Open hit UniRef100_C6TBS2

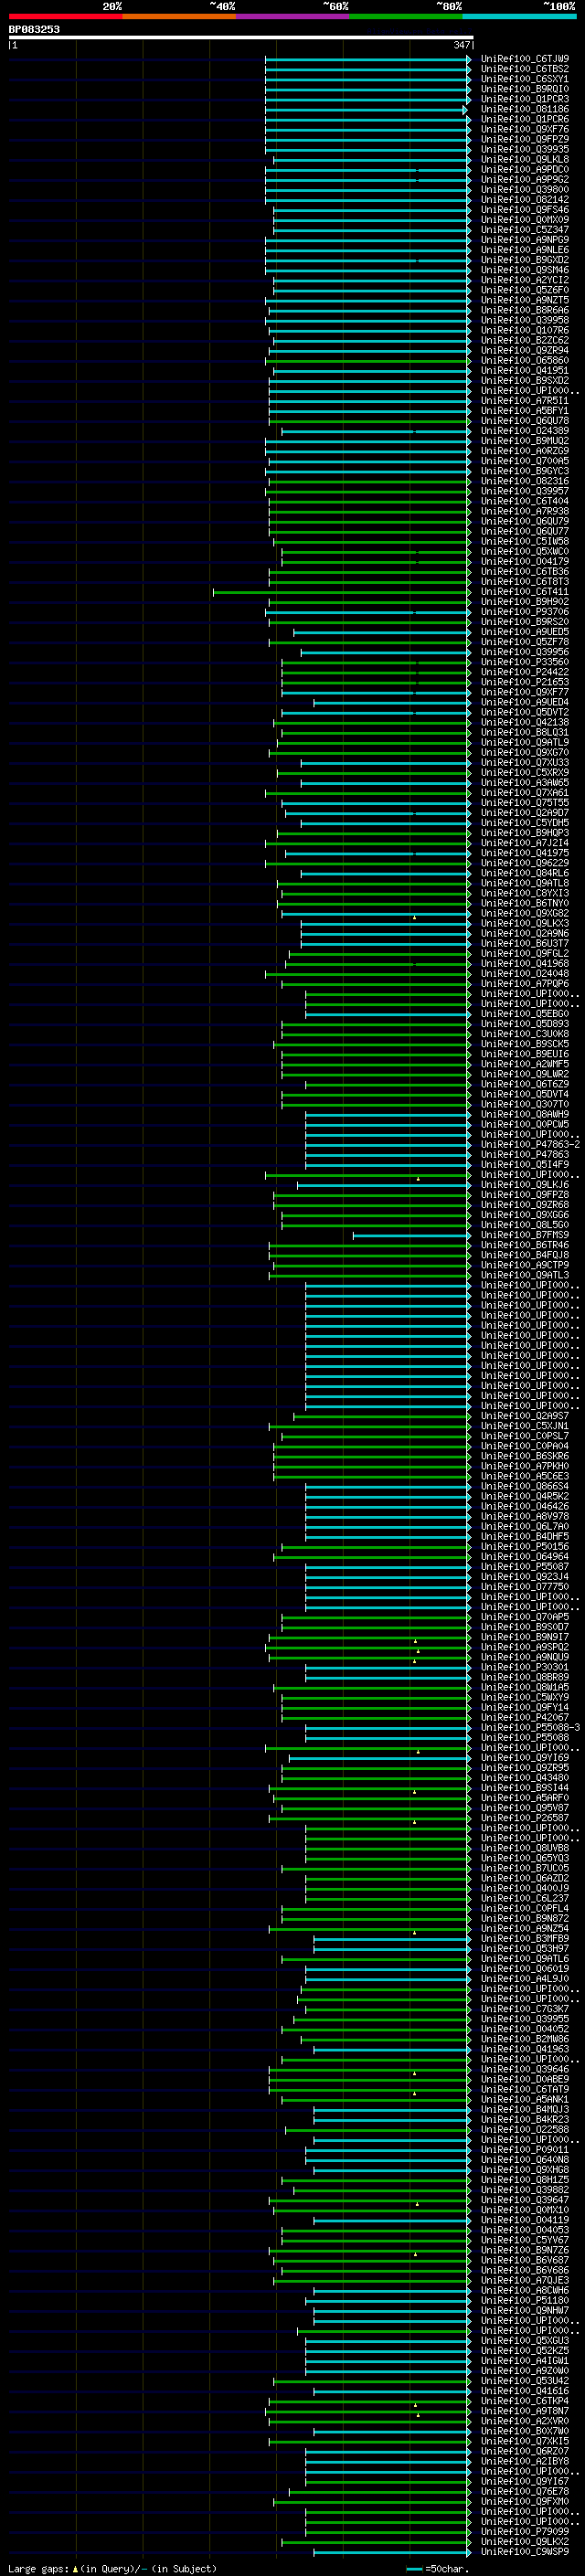(525, 69)
